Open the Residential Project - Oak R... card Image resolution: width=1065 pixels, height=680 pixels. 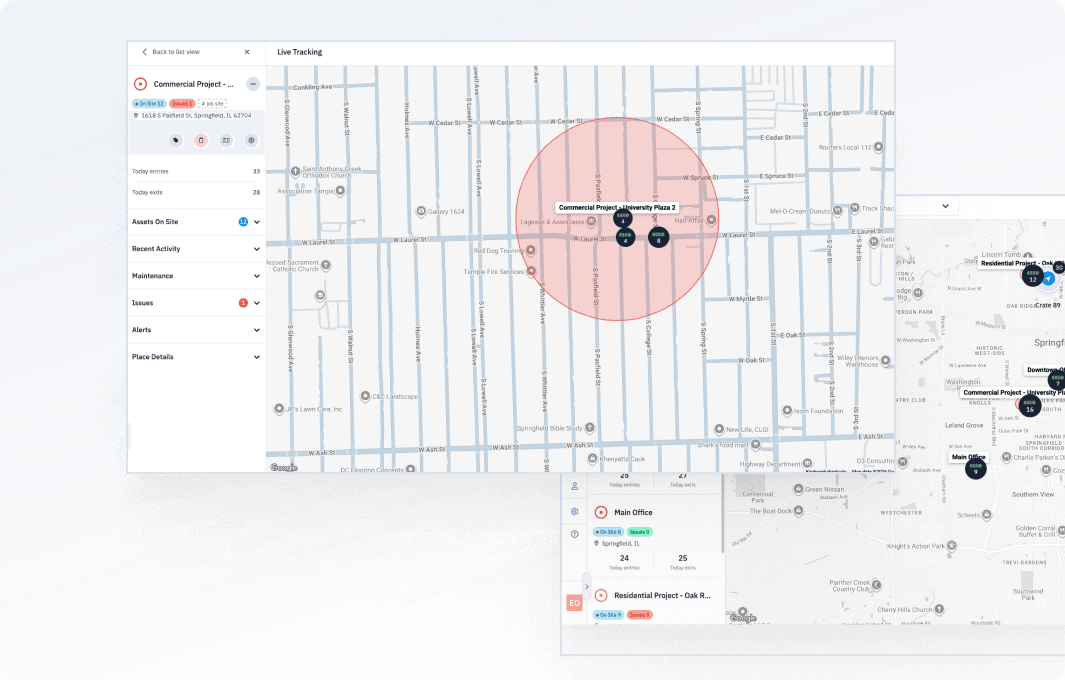click(662, 595)
